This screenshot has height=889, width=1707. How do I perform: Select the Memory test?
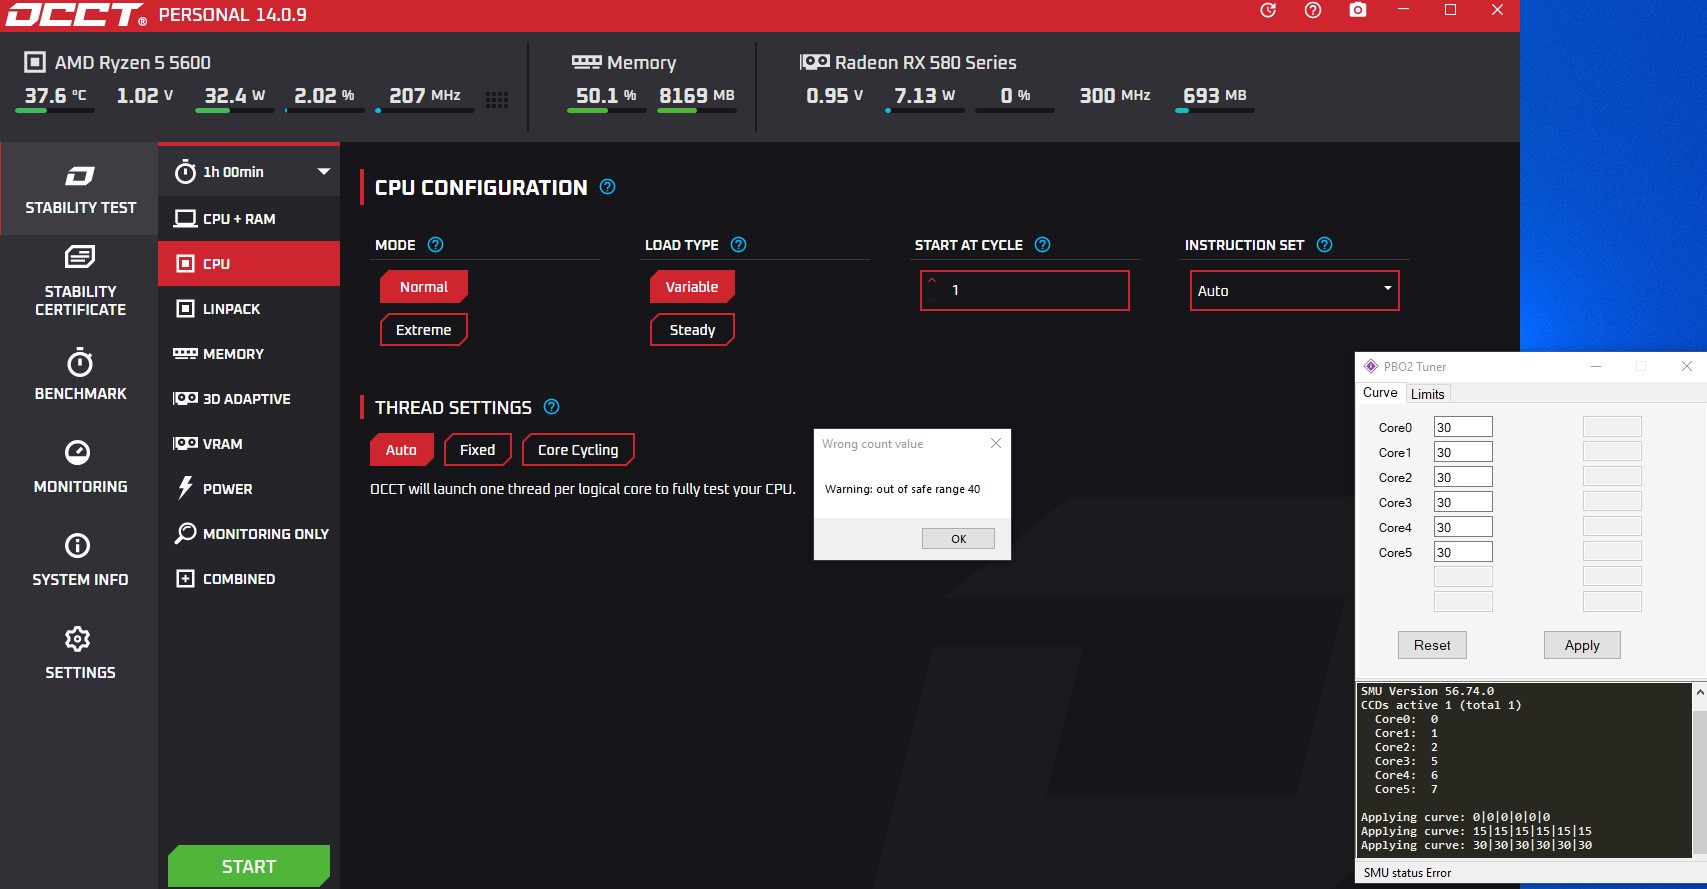coord(249,354)
